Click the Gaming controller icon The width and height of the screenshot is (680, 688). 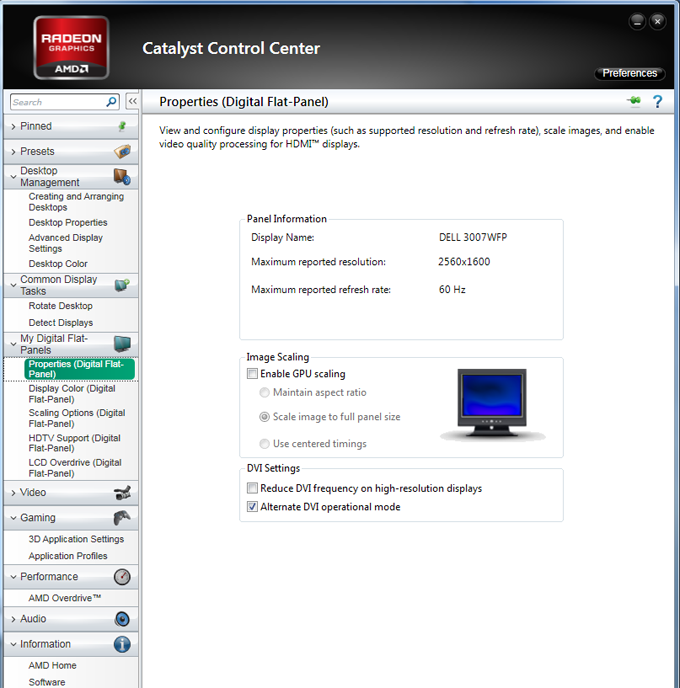click(x=122, y=518)
